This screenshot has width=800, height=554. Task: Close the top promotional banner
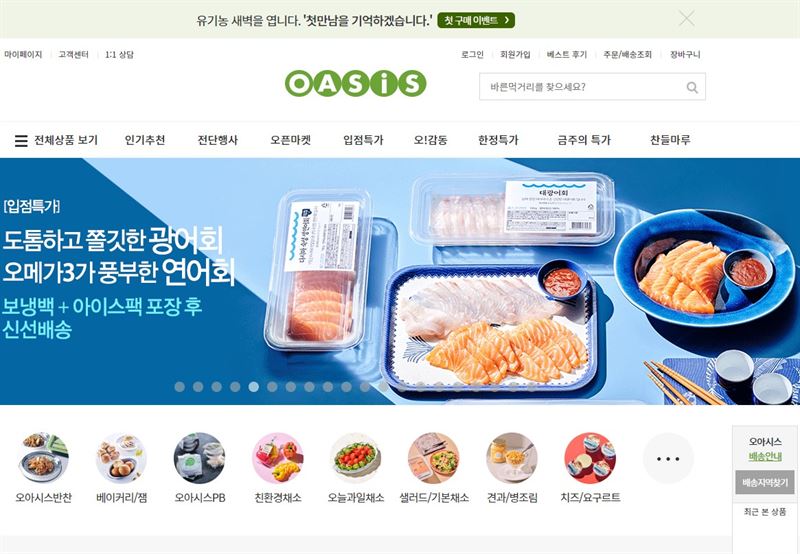[686, 19]
